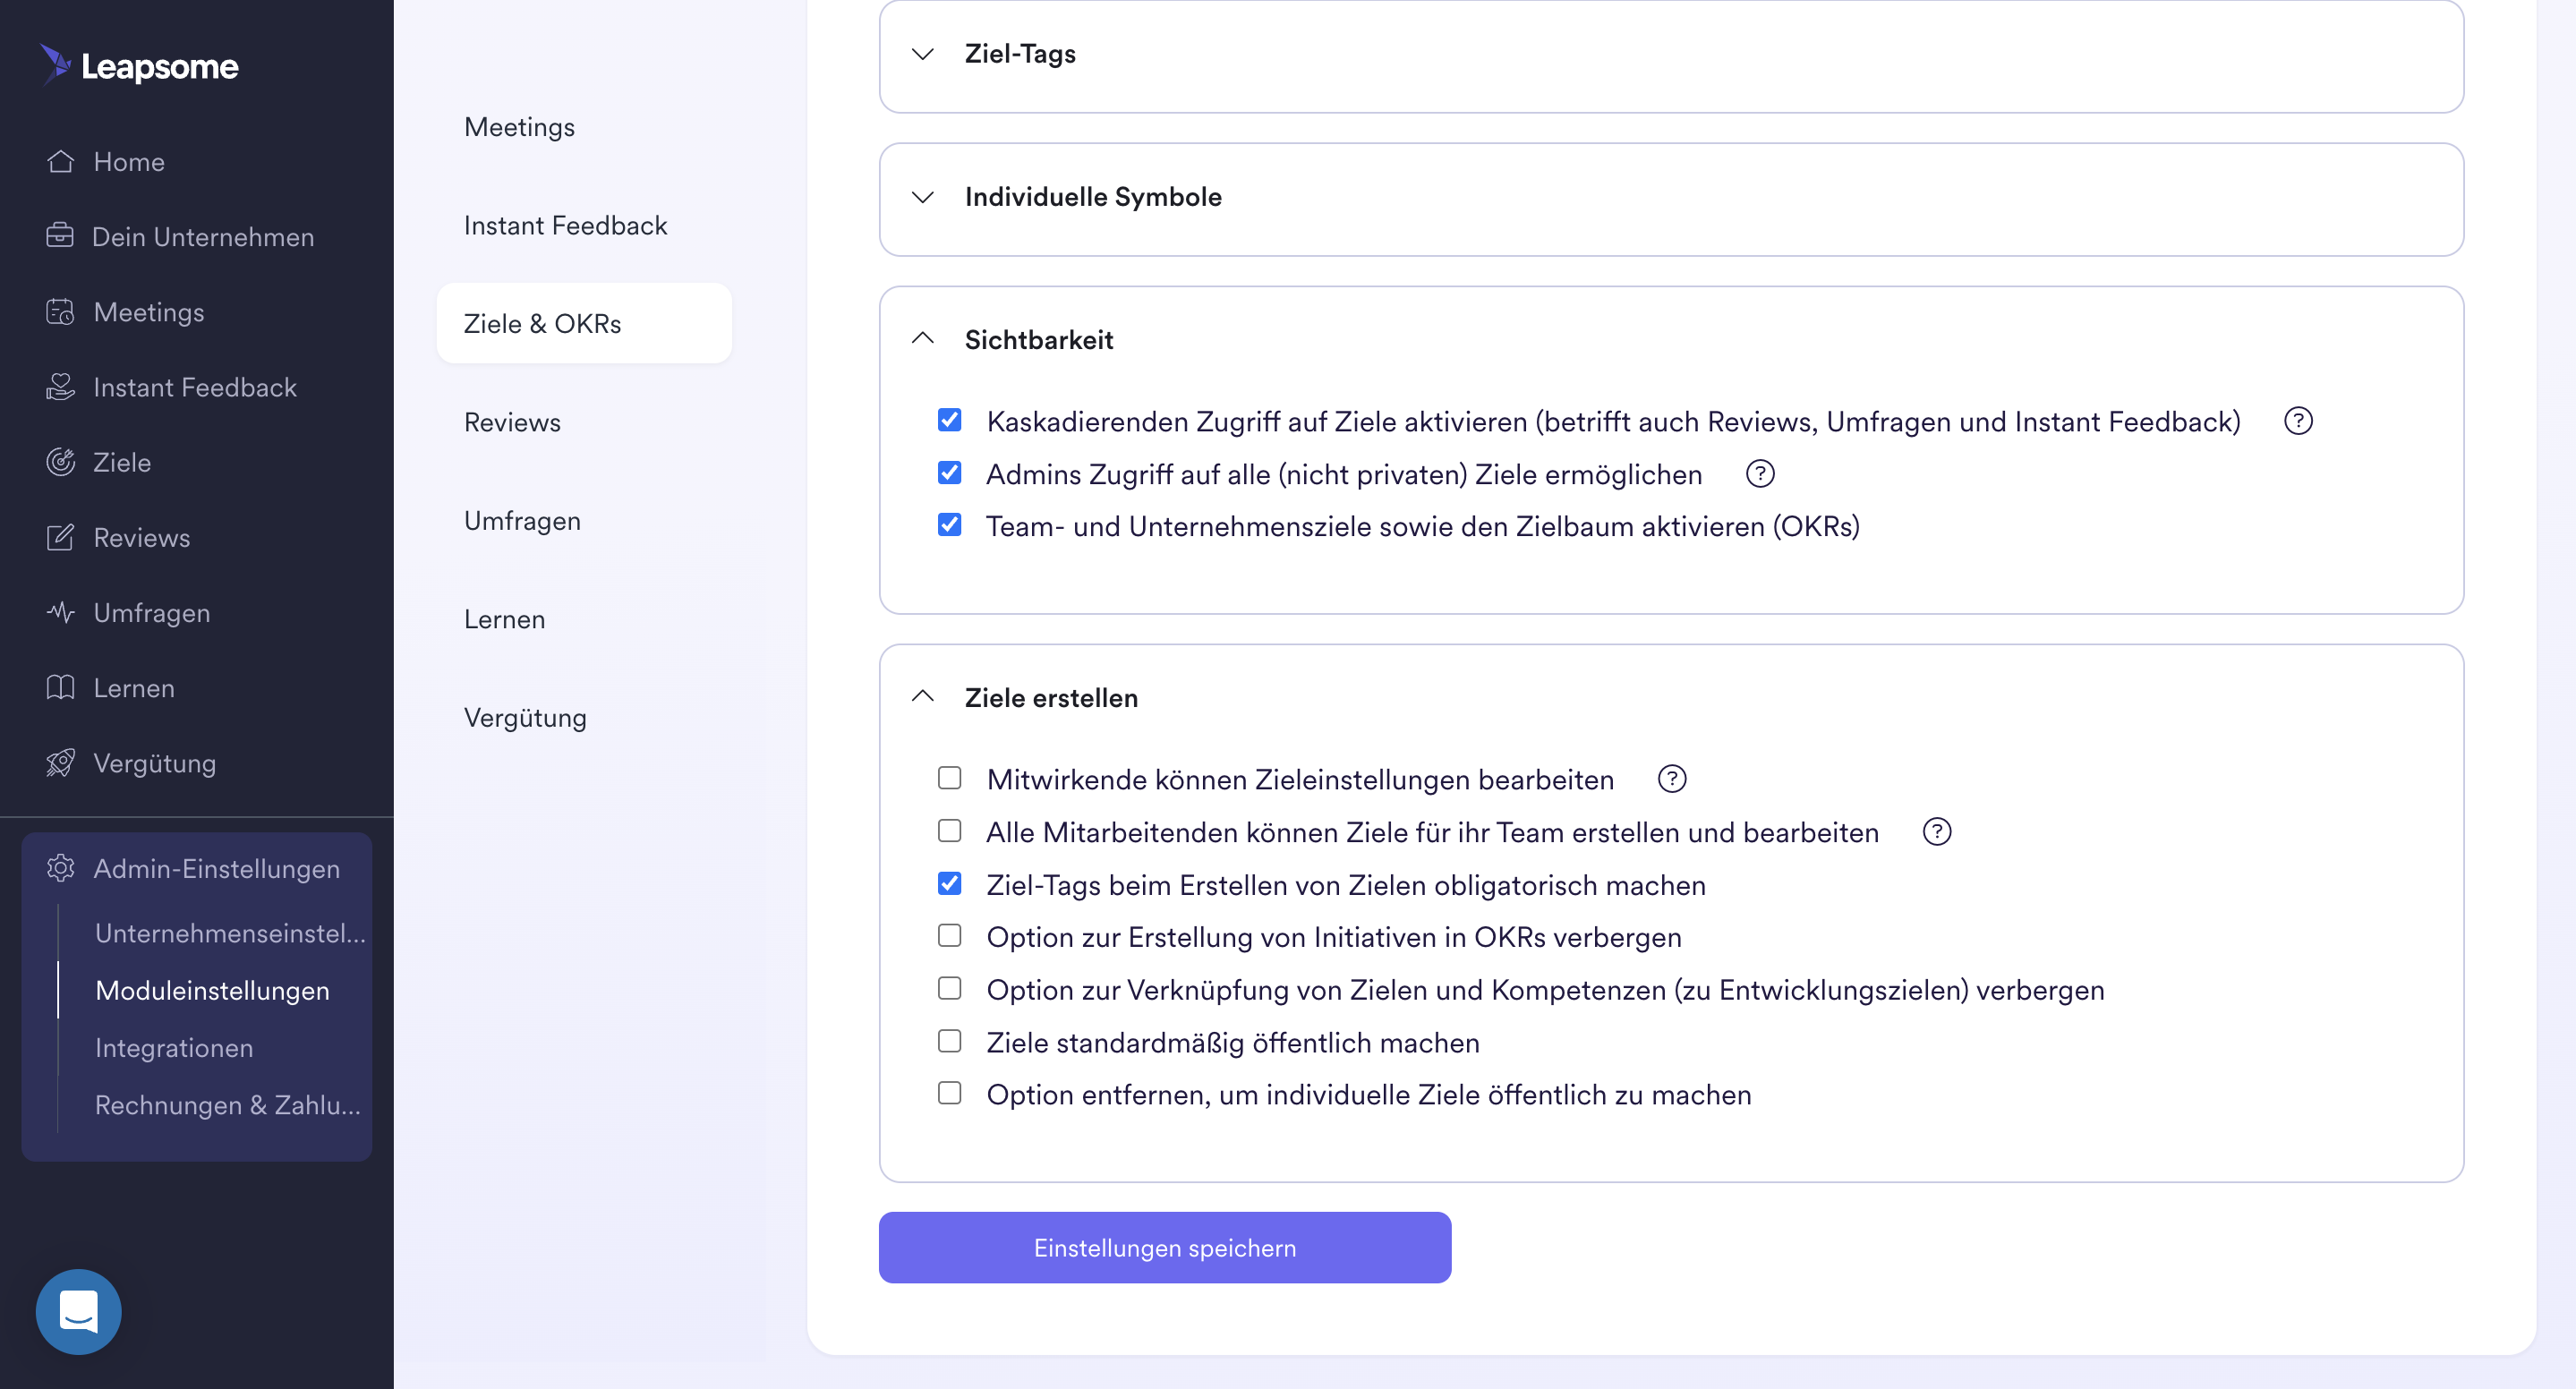The height and width of the screenshot is (1389, 2576).
Task: Select Ziele & OKRs module tab
Action: pyautogui.click(x=584, y=324)
